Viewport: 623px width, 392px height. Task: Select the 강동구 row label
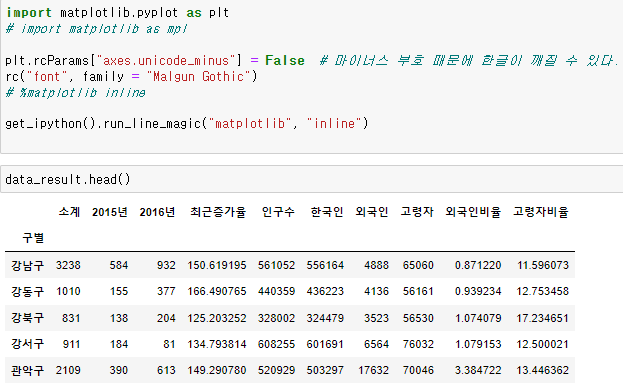tap(27, 291)
